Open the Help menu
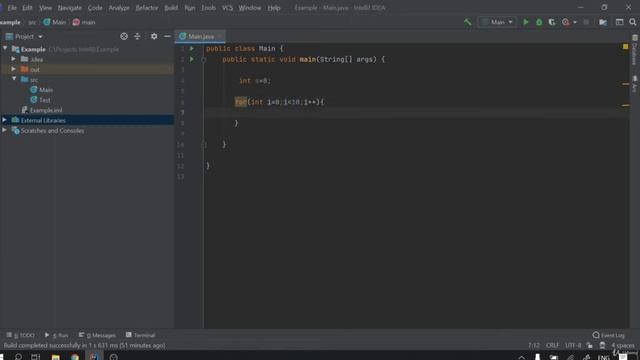Viewport: 640px width, 360px height. click(x=274, y=8)
